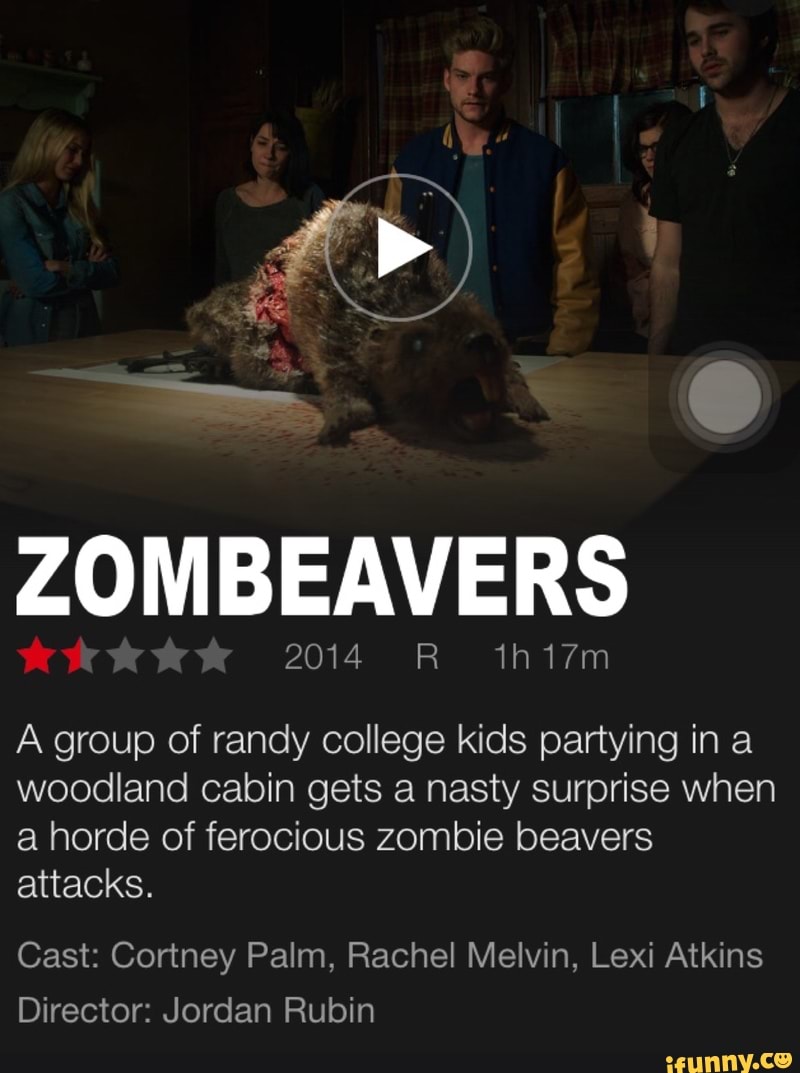Click the ZOMBEAVERS title
The image size is (800, 1073).
322,576
